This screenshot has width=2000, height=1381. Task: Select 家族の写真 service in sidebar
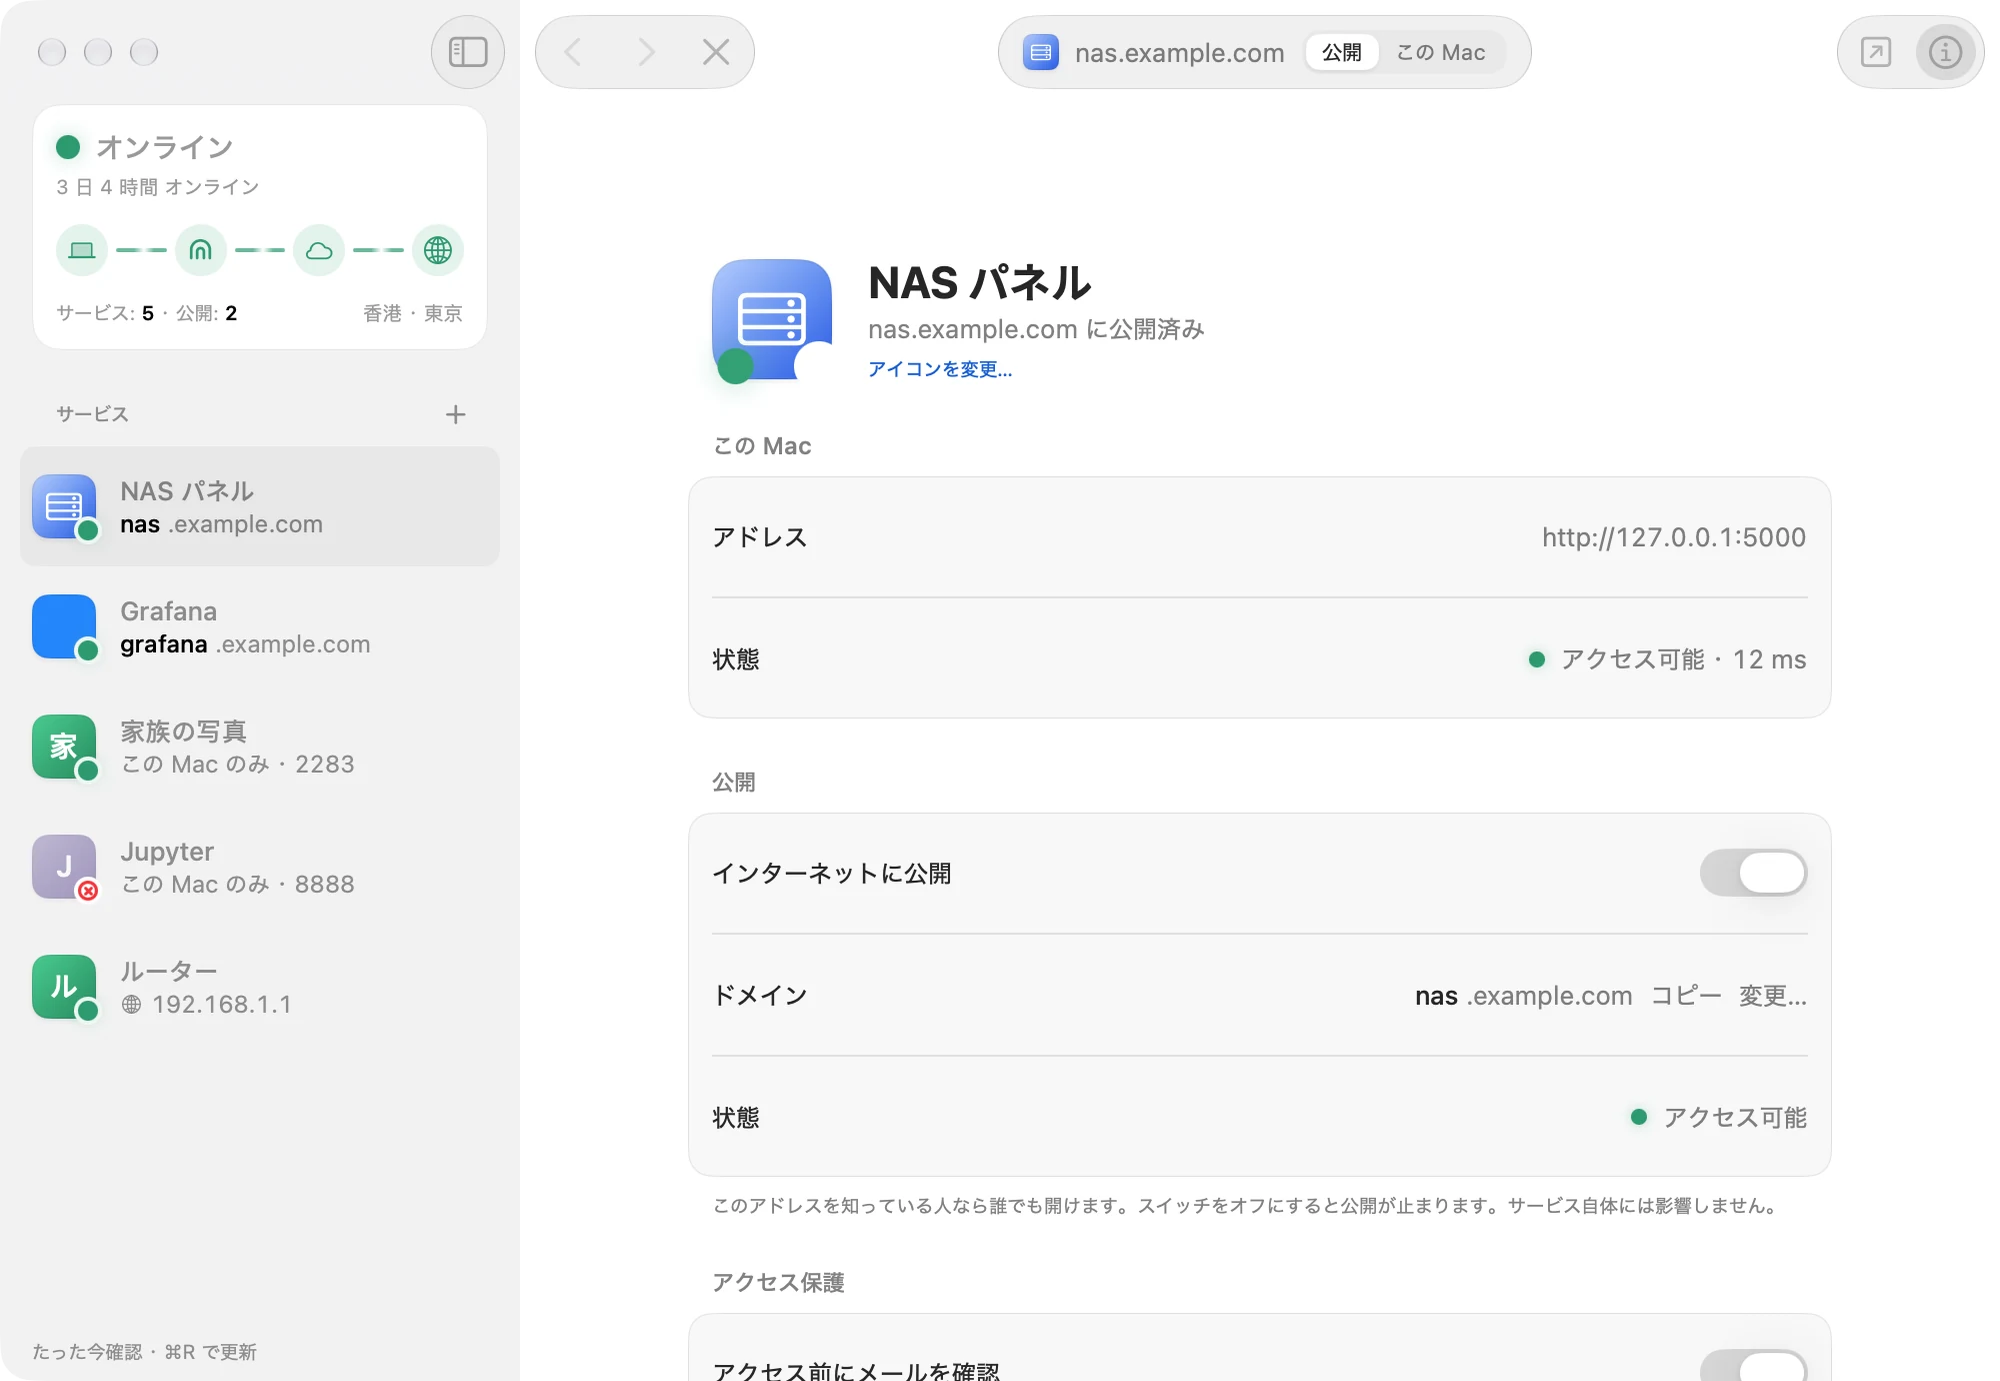[x=260, y=747]
